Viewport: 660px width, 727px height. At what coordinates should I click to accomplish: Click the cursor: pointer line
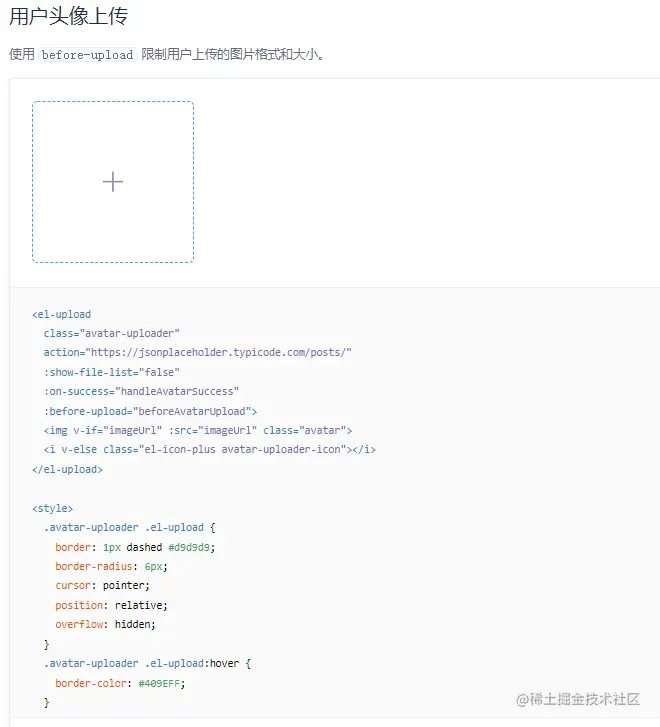coord(103,586)
